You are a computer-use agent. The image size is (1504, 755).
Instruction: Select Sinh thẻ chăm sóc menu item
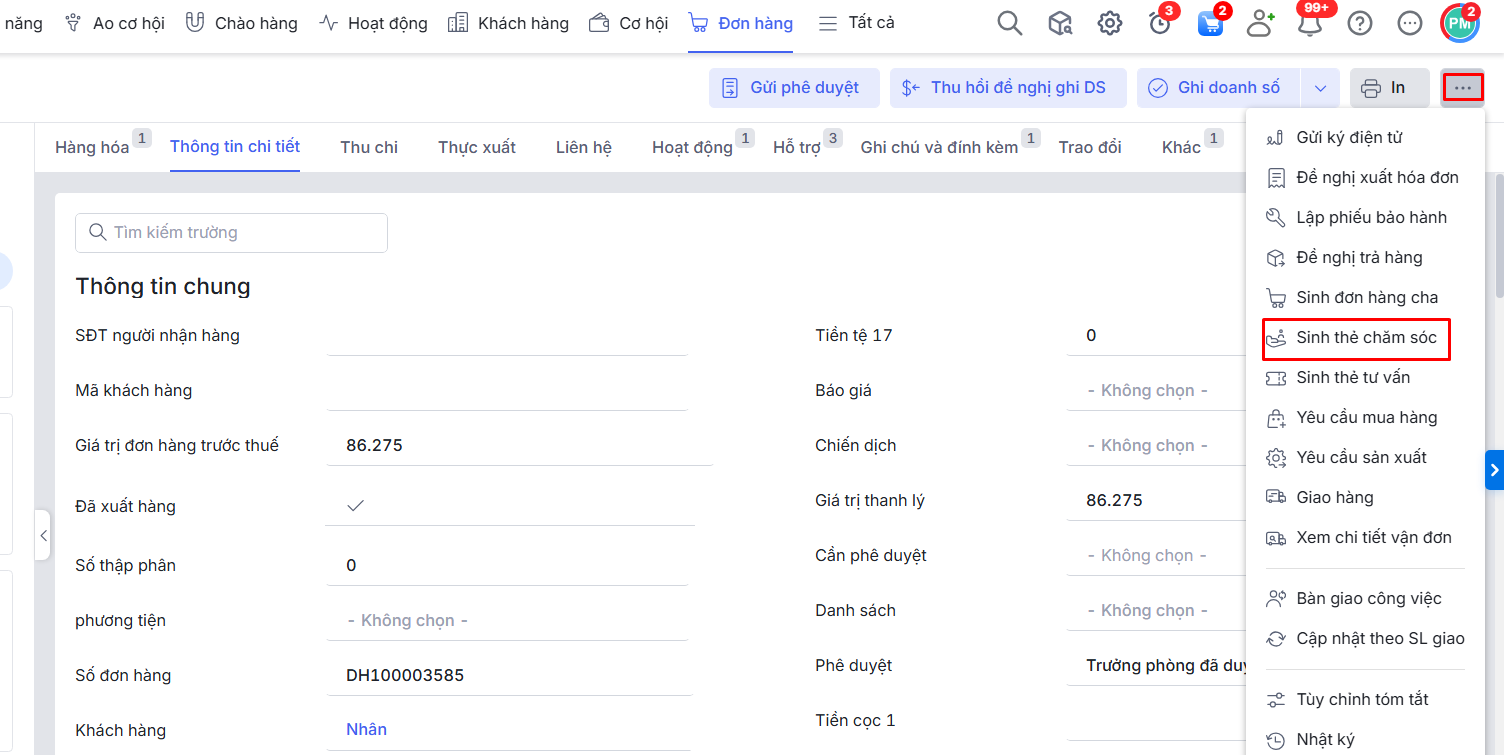coord(1366,338)
